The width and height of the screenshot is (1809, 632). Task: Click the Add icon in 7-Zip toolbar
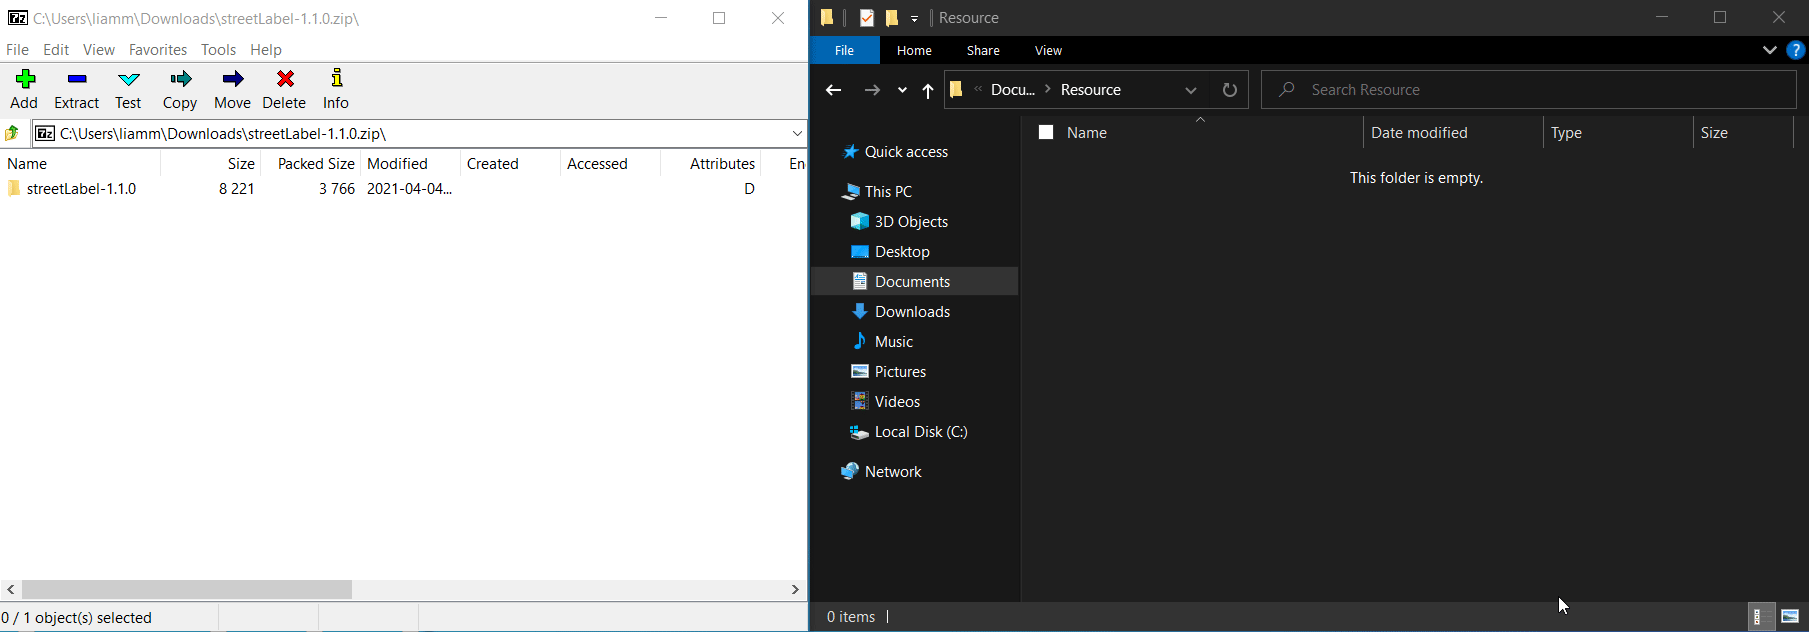(25, 88)
